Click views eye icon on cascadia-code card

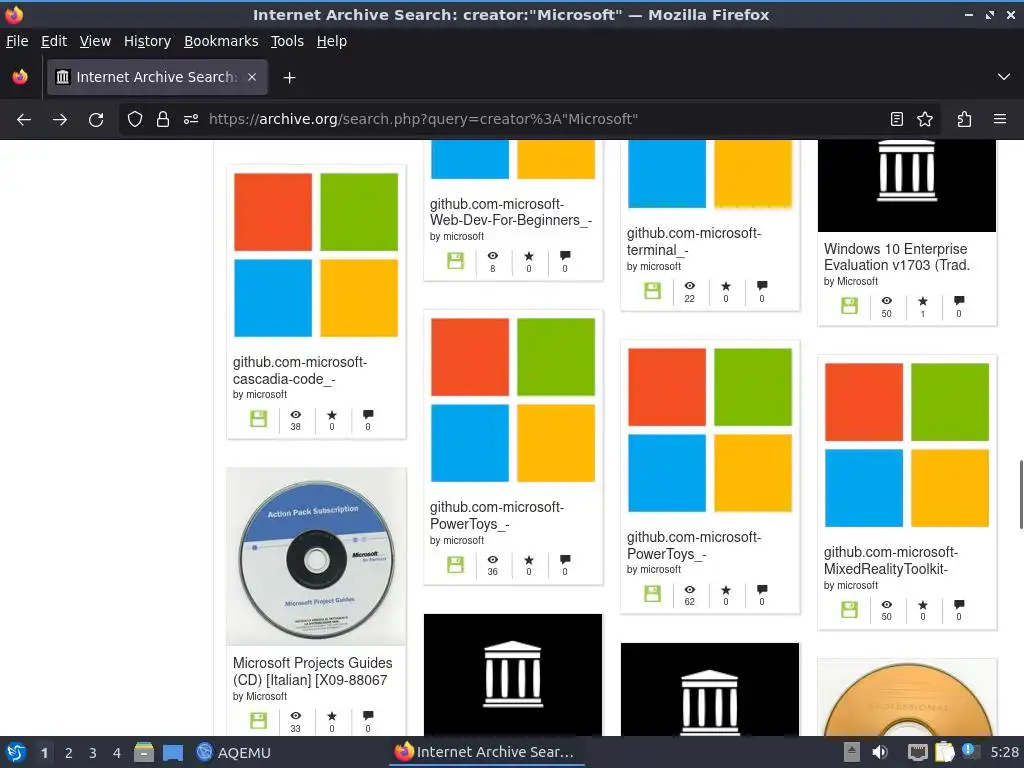click(x=296, y=415)
